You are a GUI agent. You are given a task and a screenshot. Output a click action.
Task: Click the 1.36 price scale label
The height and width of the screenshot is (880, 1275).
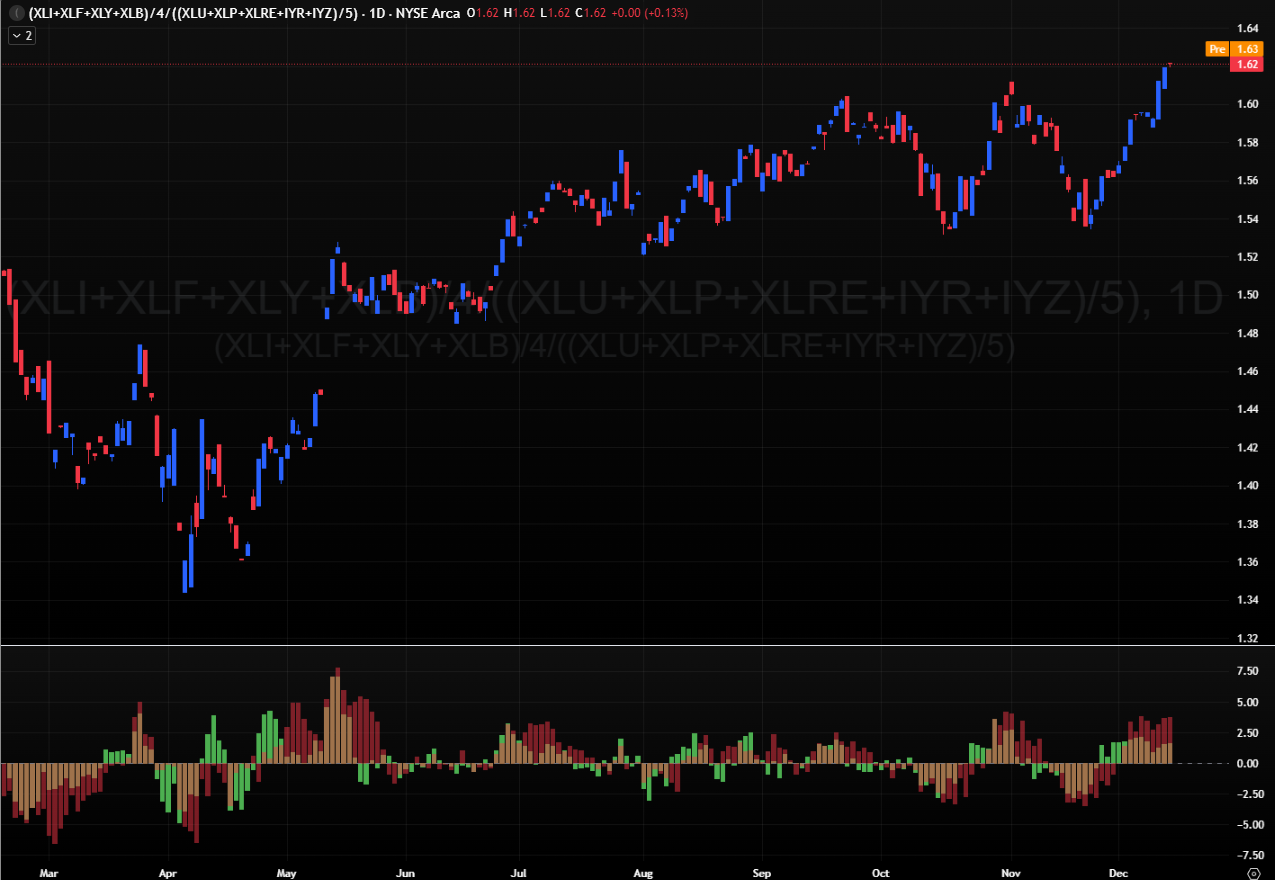click(x=1247, y=562)
